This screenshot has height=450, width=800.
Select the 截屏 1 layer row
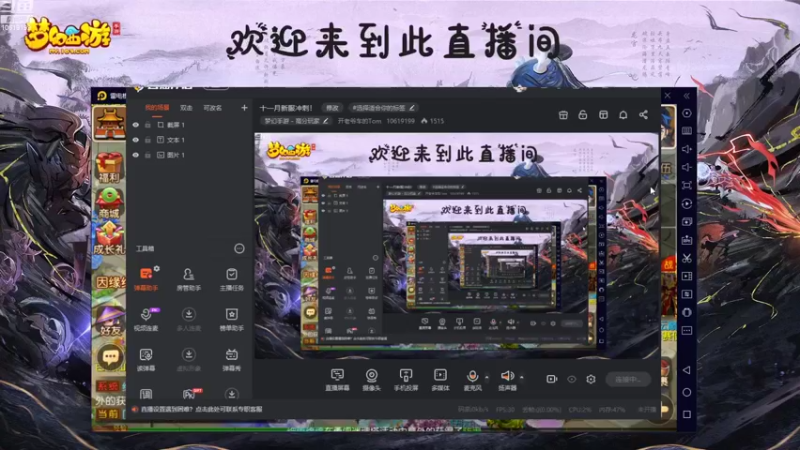pos(189,124)
